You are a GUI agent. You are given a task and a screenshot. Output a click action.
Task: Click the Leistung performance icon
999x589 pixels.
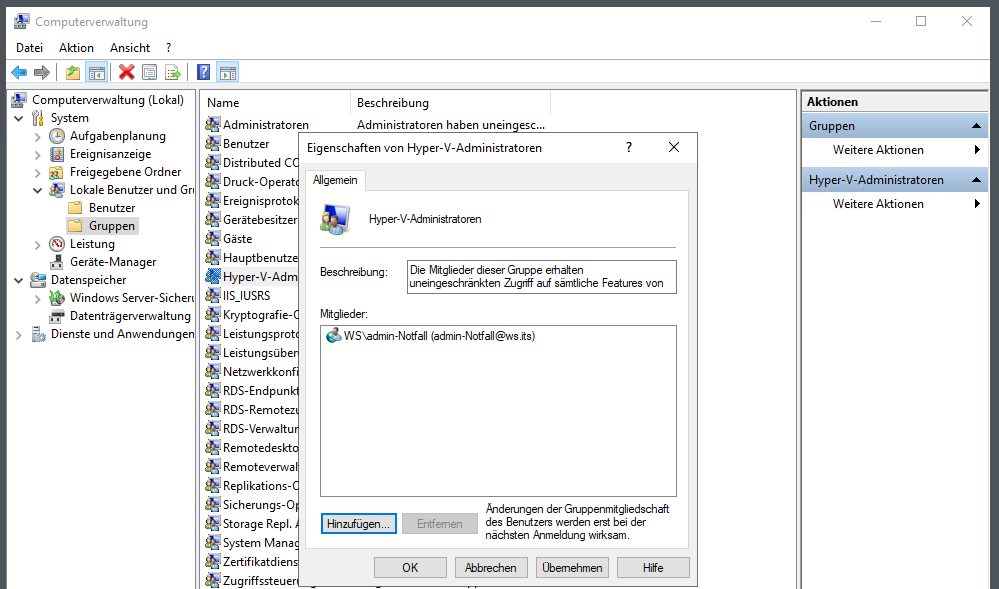57,244
